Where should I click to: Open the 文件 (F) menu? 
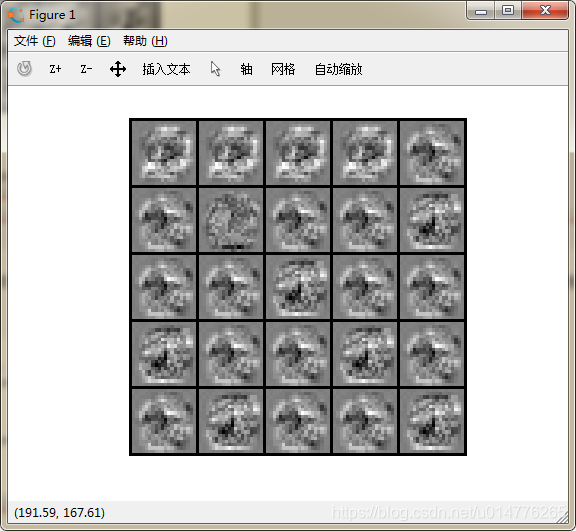point(35,41)
